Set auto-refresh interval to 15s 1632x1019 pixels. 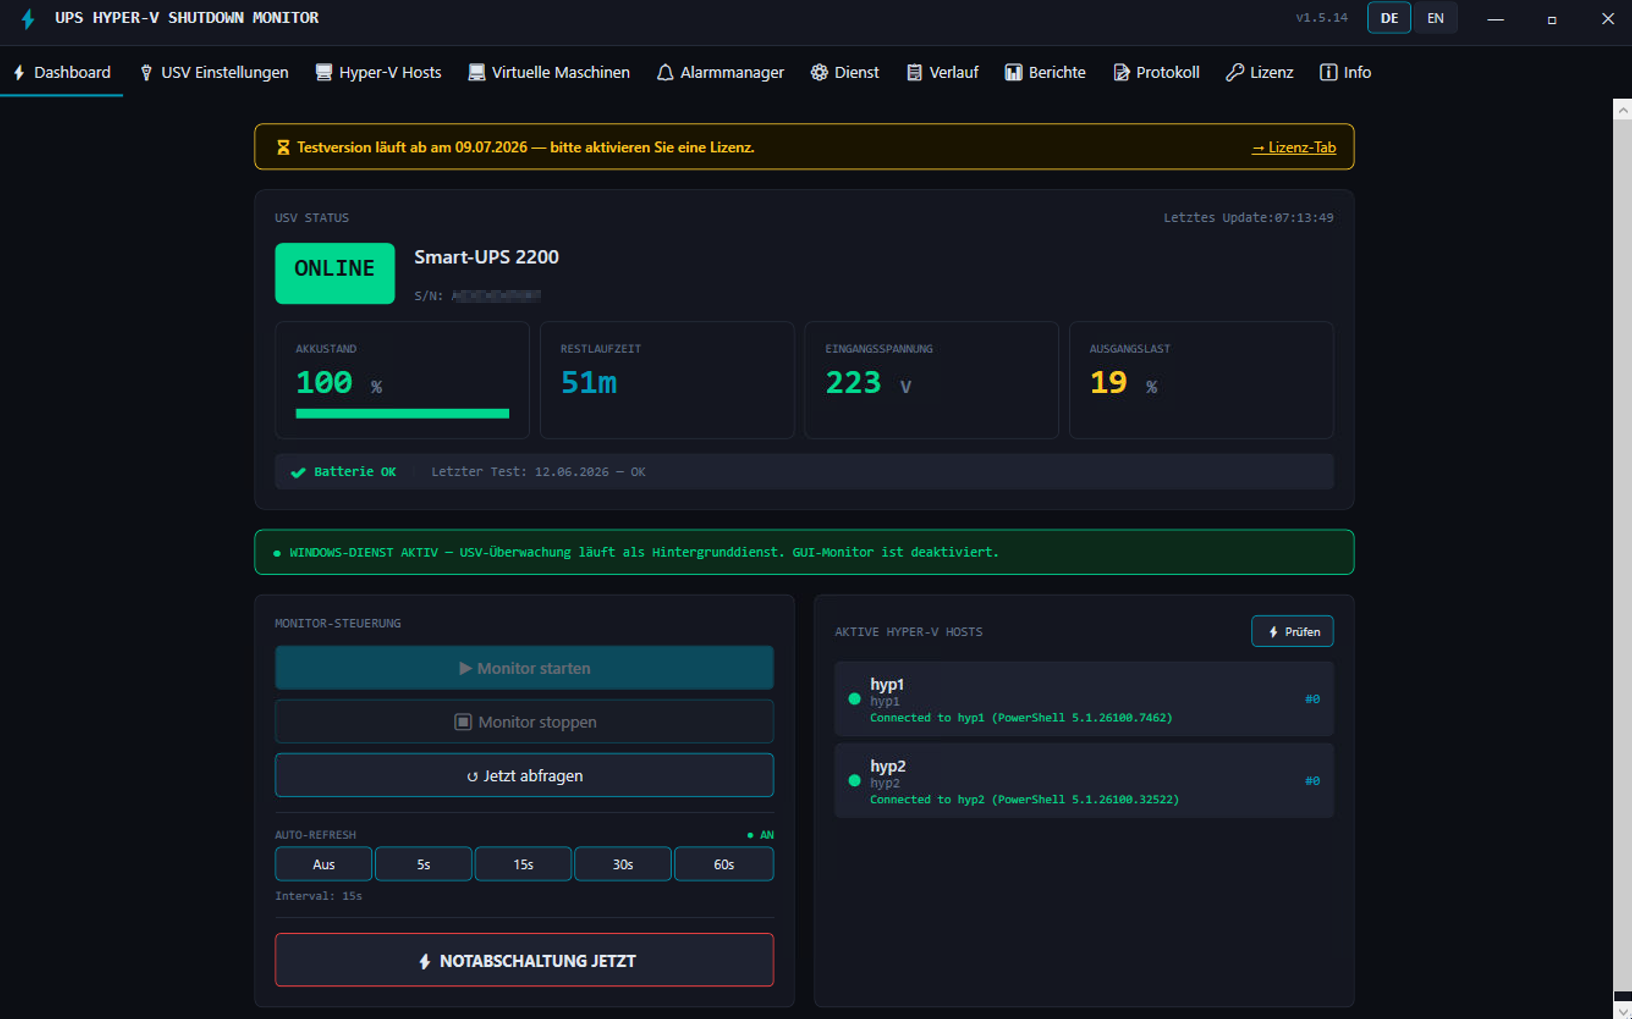523,864
